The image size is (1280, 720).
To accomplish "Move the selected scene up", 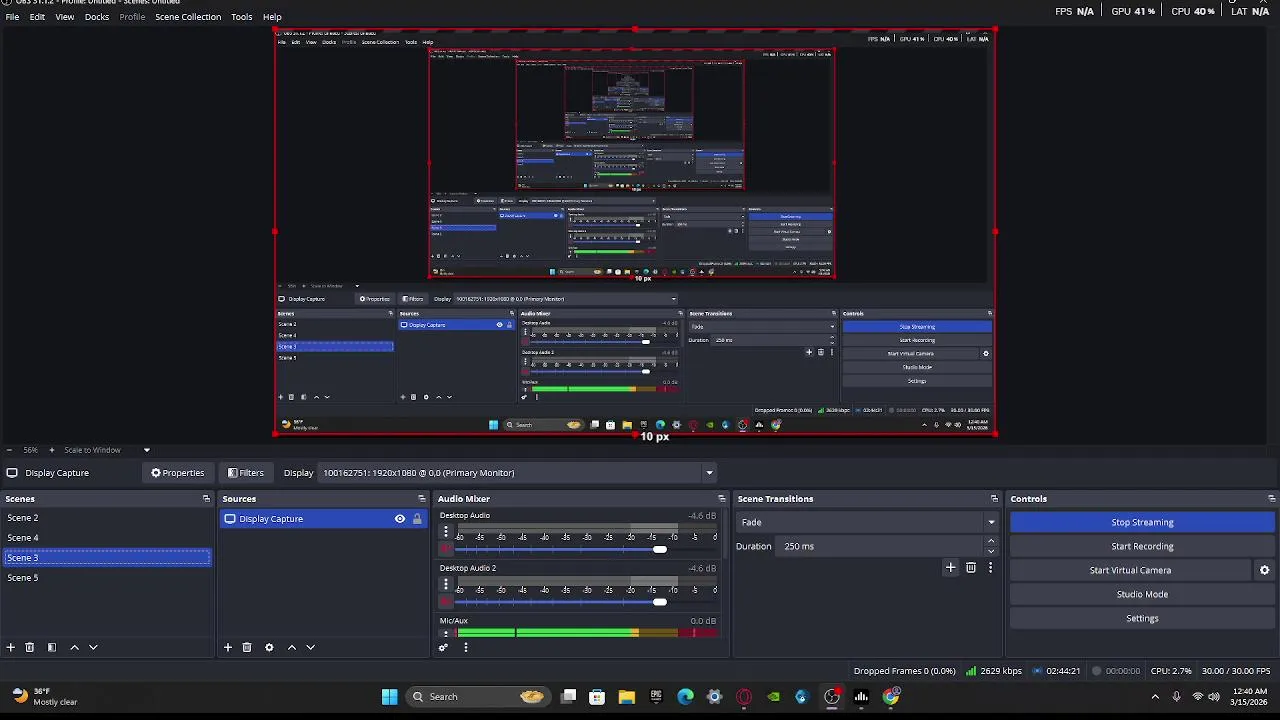I will (x=74, y=647).
